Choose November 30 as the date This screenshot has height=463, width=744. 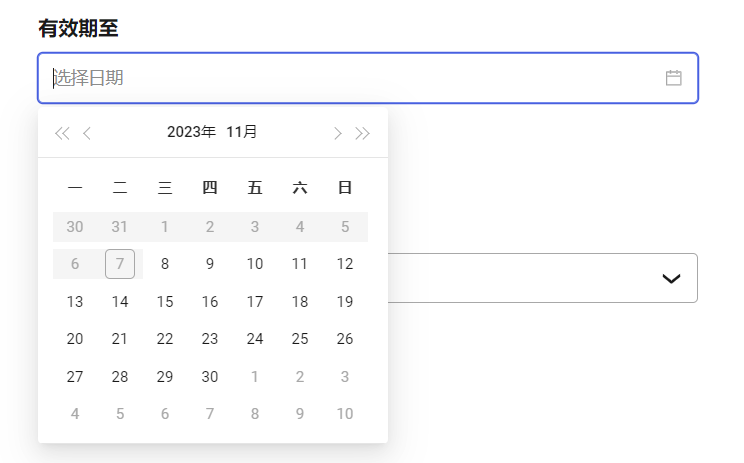pyautogui.click(x=210, y=377)
